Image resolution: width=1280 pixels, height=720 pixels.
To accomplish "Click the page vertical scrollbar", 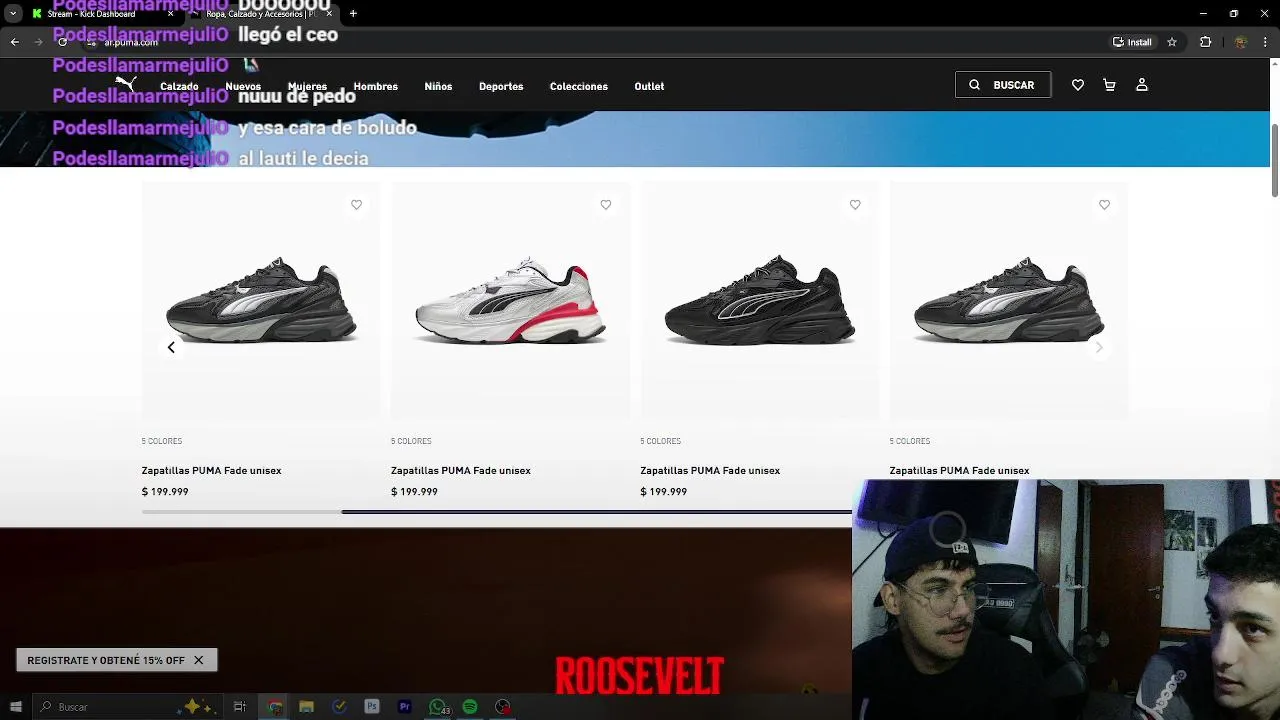I will (1274, 160).
